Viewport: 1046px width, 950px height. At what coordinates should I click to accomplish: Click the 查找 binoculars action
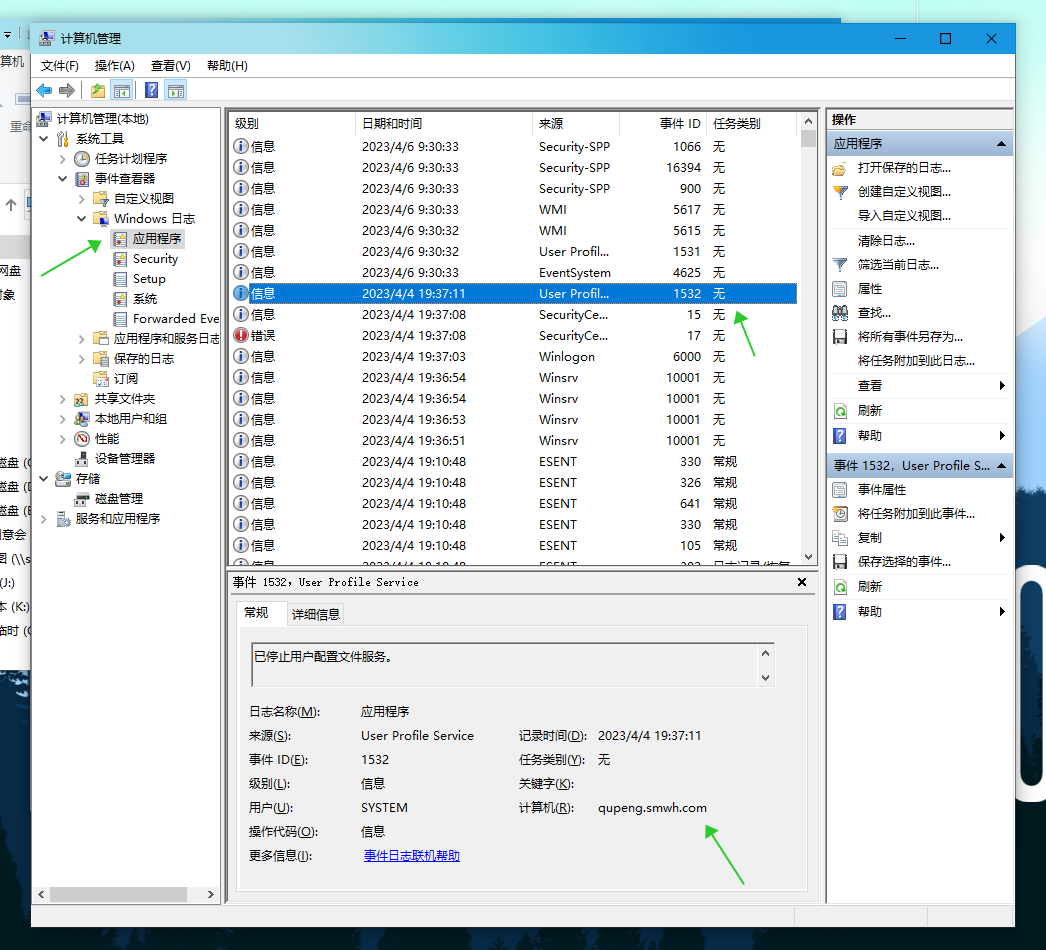coord(873,313)
